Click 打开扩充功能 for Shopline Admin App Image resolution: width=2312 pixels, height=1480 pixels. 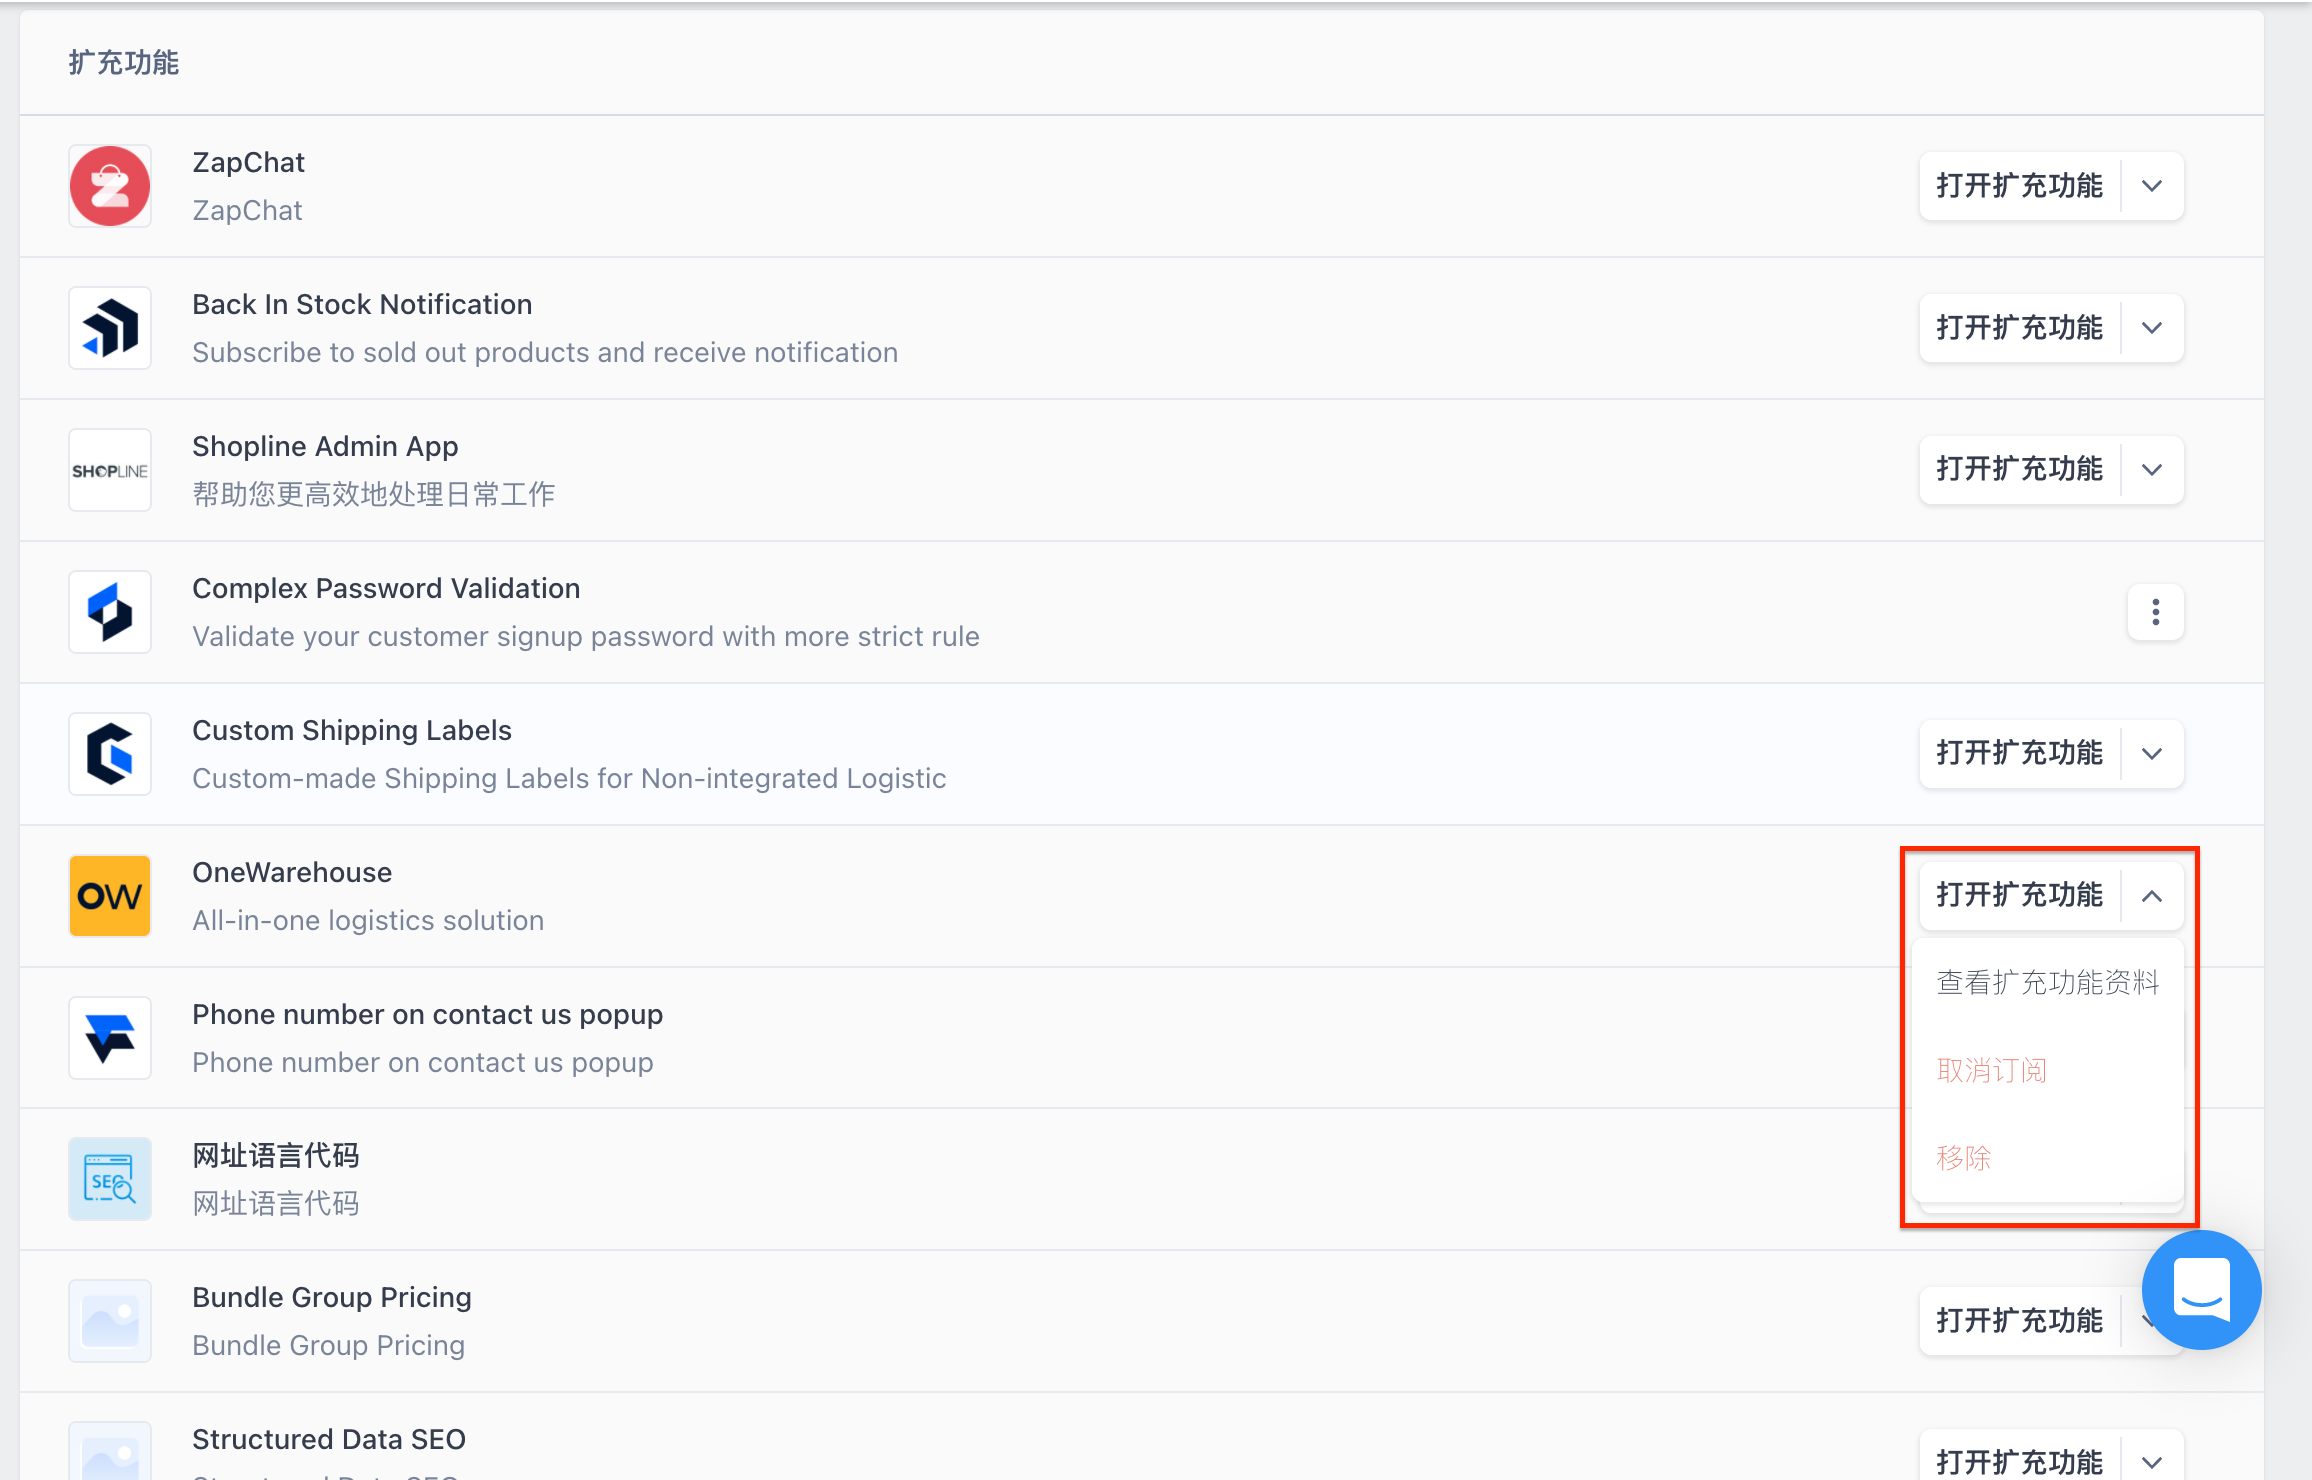[x=2020, y=470]
